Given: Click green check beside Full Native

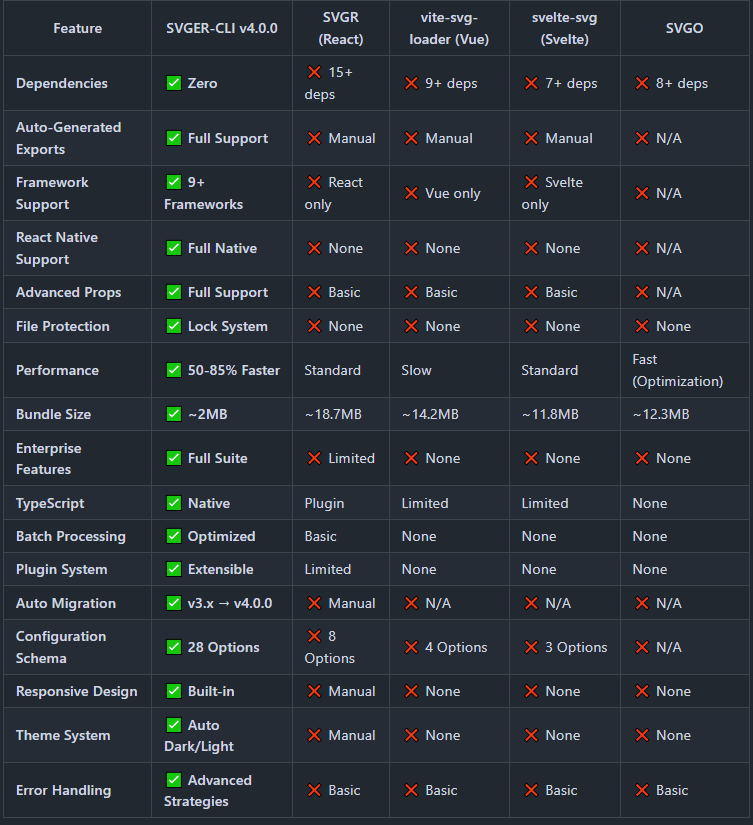Looking at the screenshot, I should pyautogui.click(x=174, y=248).
